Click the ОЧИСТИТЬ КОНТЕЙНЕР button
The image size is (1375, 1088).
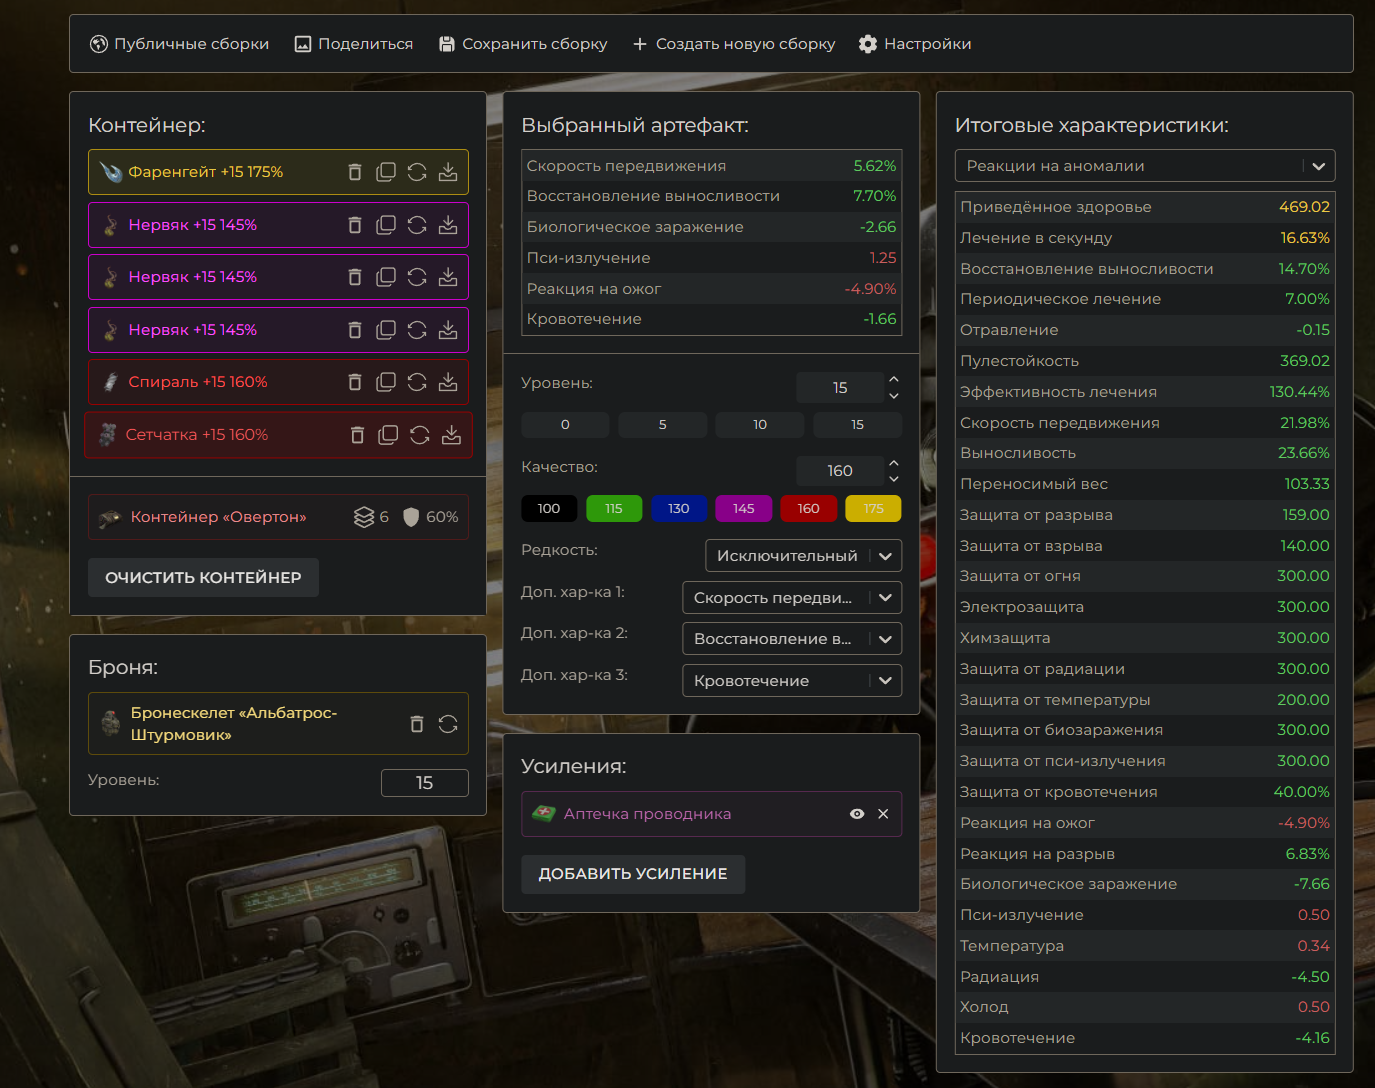[x=203, y=578]
